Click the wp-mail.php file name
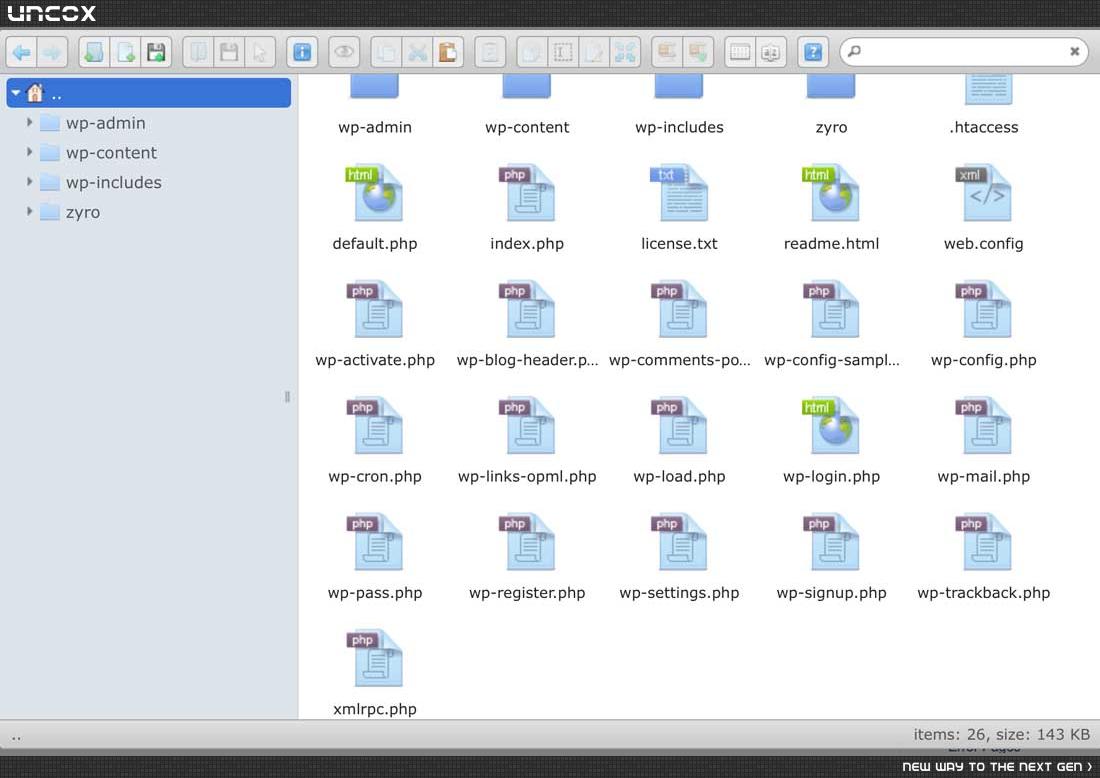1100x778 pixels. coord(984,476)
